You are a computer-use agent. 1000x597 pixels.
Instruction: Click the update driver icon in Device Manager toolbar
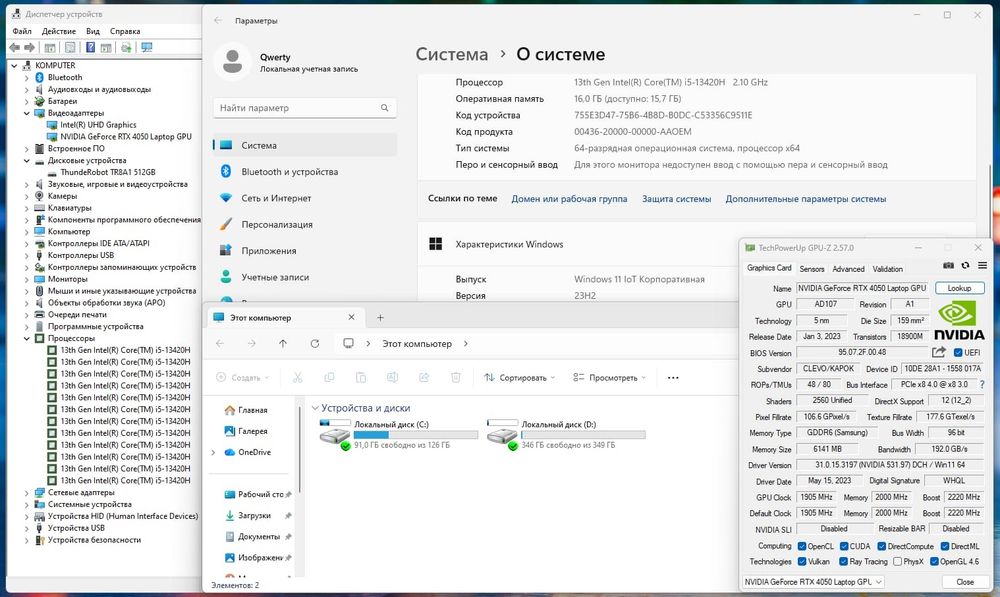click(x=126, y=48)
